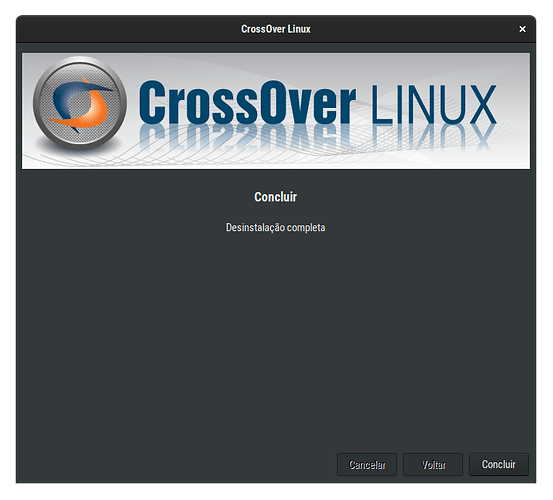Click the large letter C of CrossOver
553x500 pixels.
click(153, 102)
